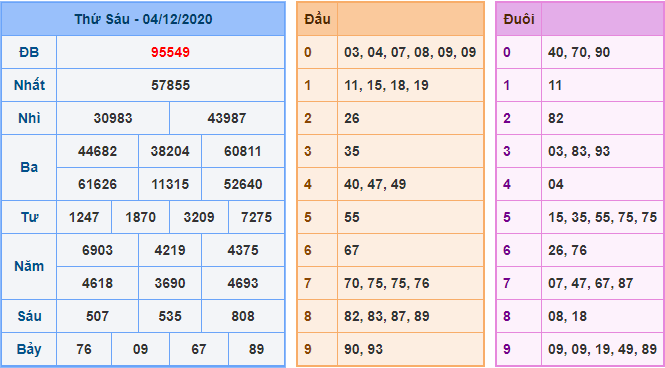Select Đuôi row 1 value 11
The image size is (665, 368).
555,85
